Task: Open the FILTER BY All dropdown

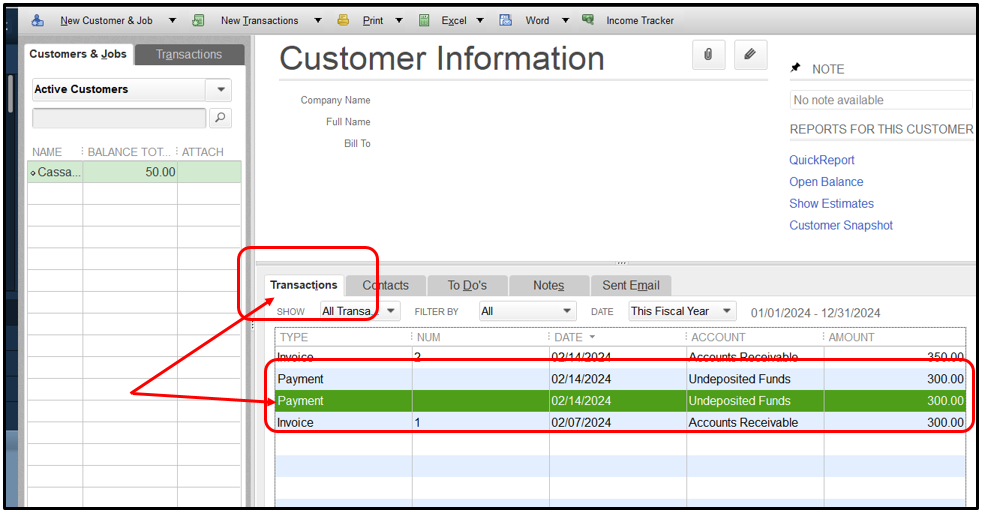Action: click(x=528, y=311)
